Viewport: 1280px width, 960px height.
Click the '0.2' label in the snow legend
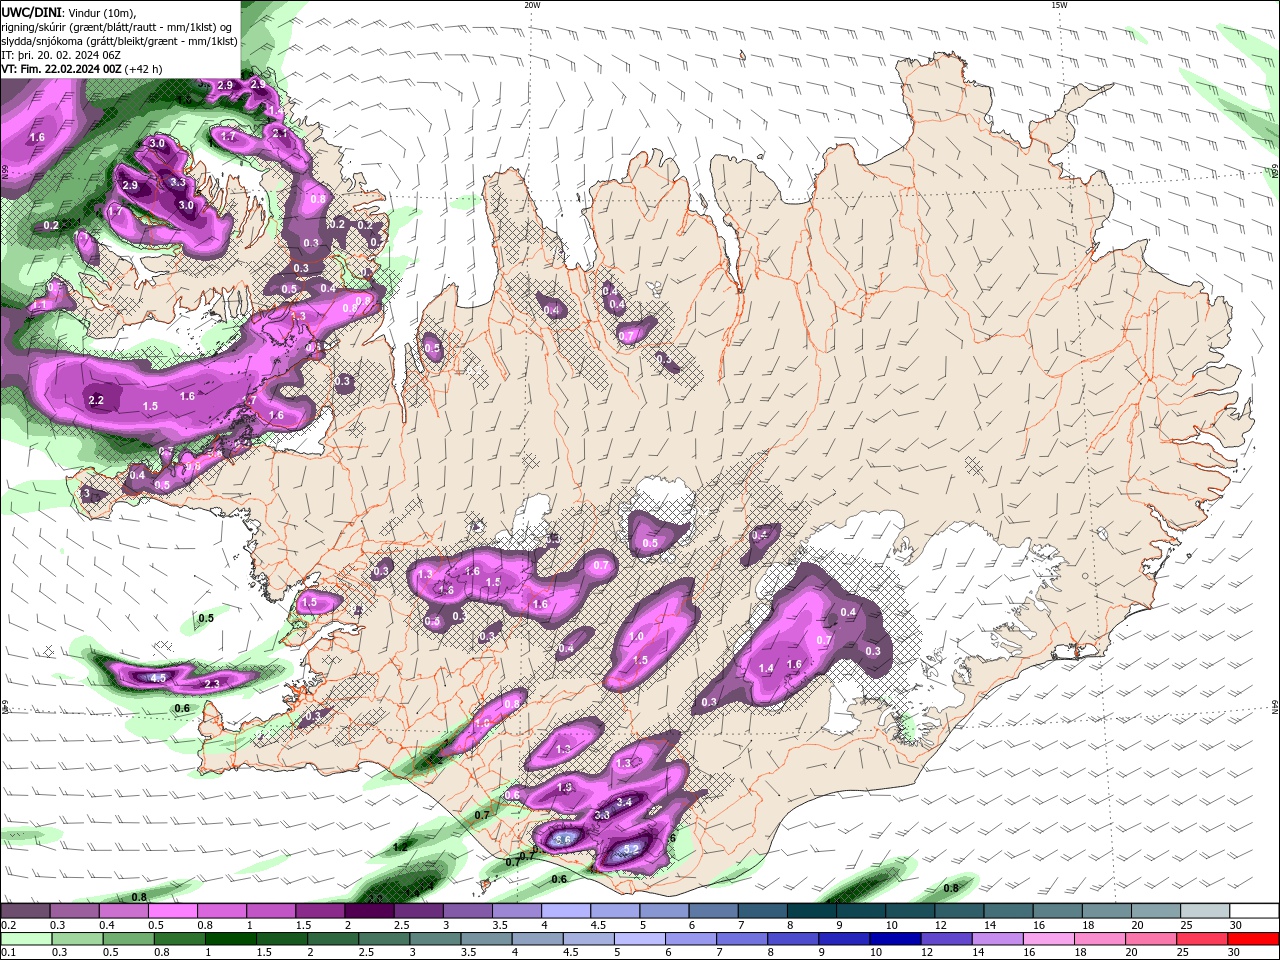pos(8,925)
